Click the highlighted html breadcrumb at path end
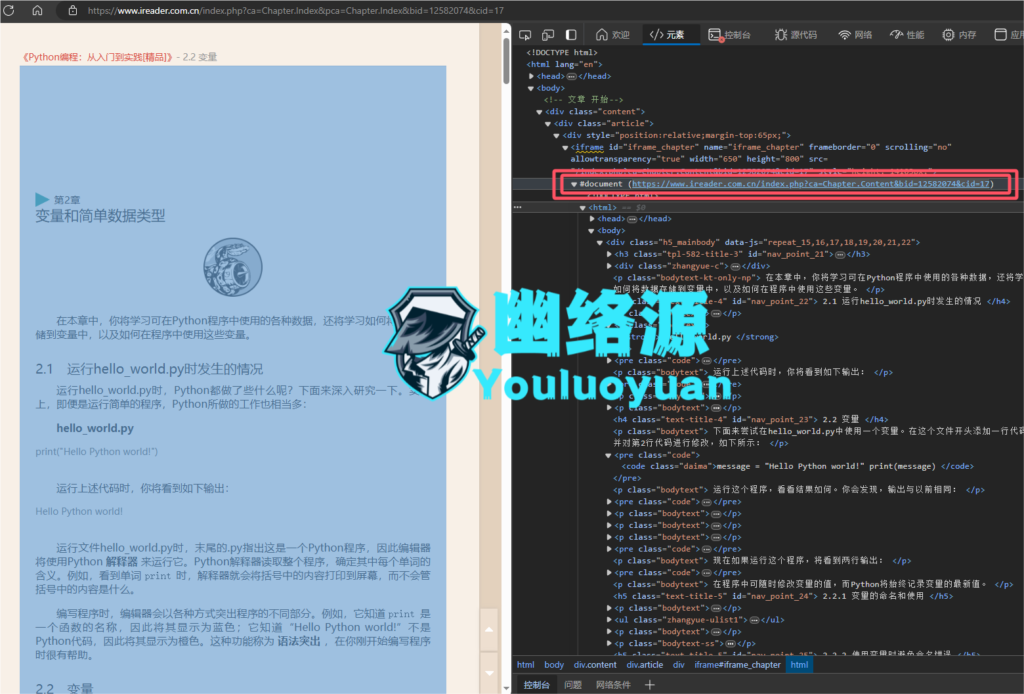The image size is (1024, 694). [x=799, y=665]
